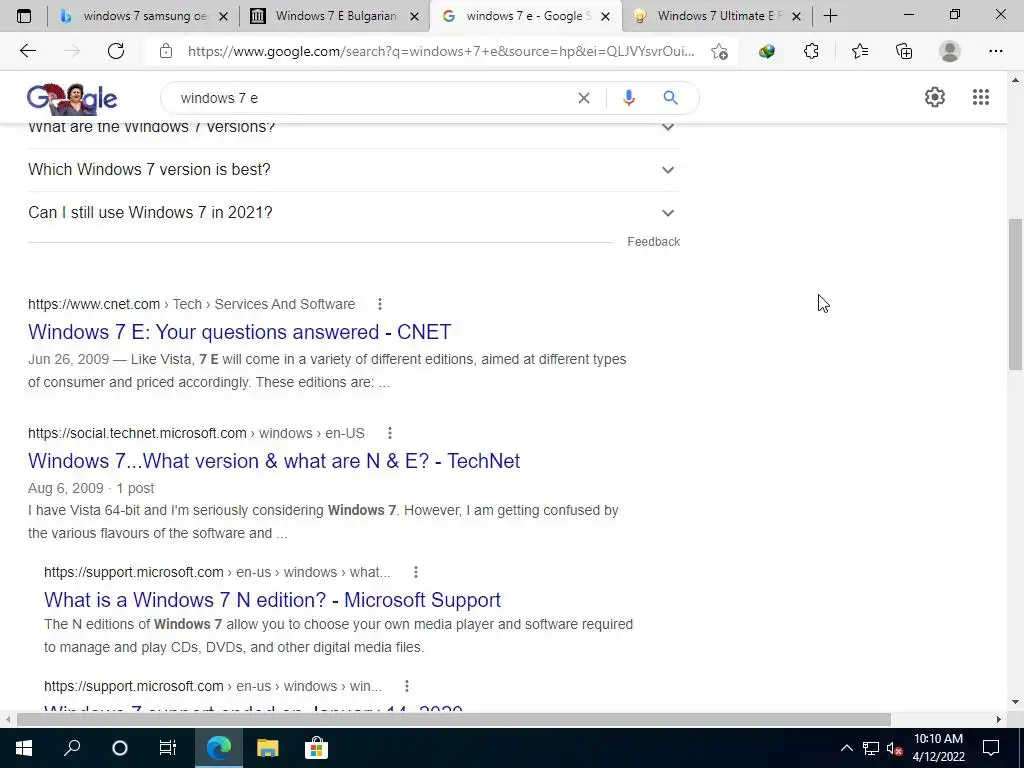The height and width of the screenshot is (768, 1024).
Task: Open File Explorer from taskbar
Action: [x=267, y=748]
